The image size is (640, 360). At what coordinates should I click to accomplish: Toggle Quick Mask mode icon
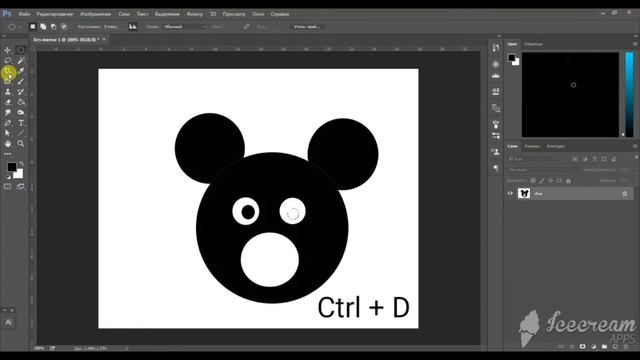[x=7, y=187]
